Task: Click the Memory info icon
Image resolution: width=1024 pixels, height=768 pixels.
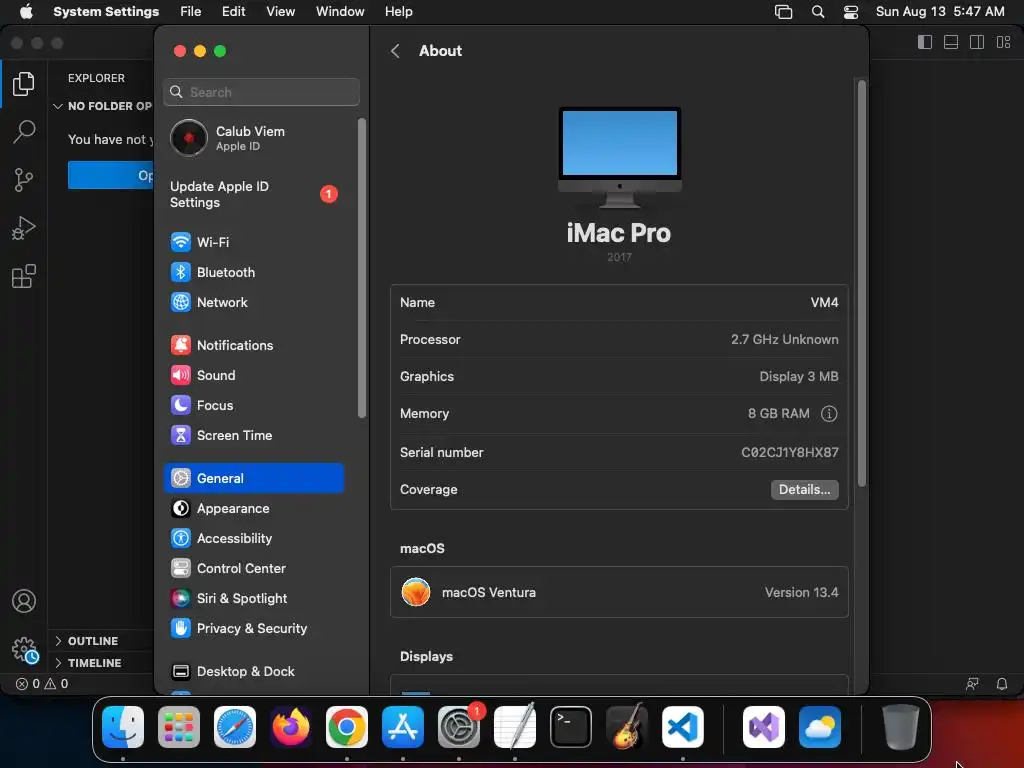Action: tap(829, 413)
